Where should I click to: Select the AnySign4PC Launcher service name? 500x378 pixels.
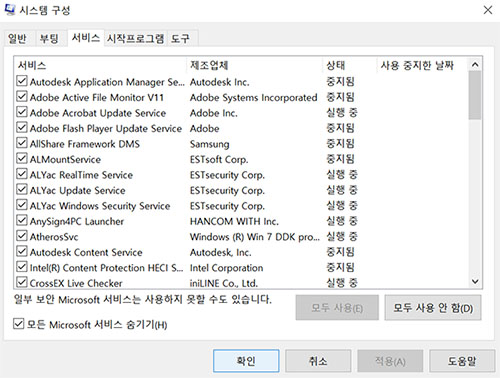77,221
